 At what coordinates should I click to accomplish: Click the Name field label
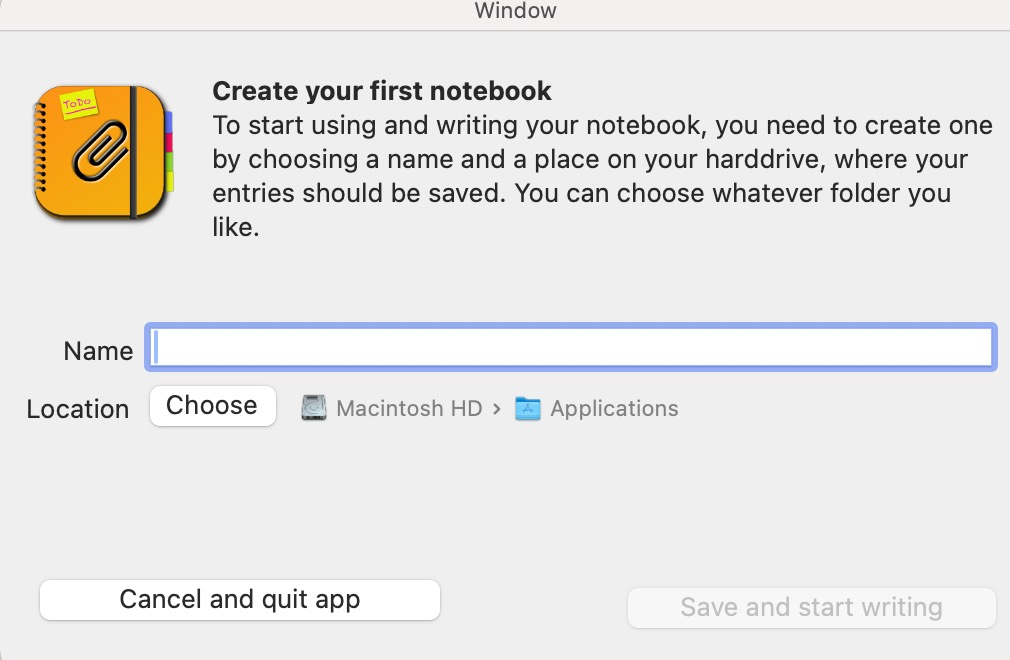(x=98, y=351)
